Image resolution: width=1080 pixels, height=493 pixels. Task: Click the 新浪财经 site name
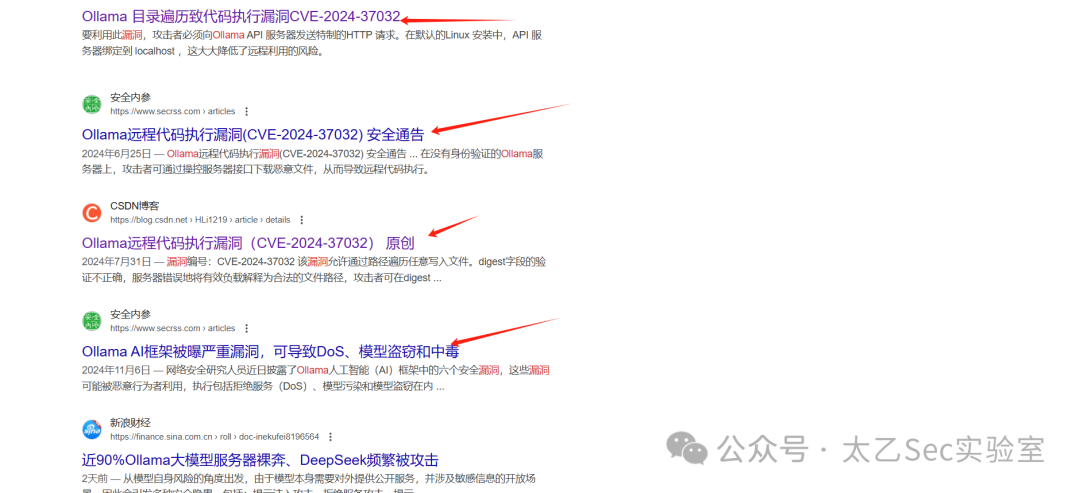pyautogui.click(x=130, y=423)
